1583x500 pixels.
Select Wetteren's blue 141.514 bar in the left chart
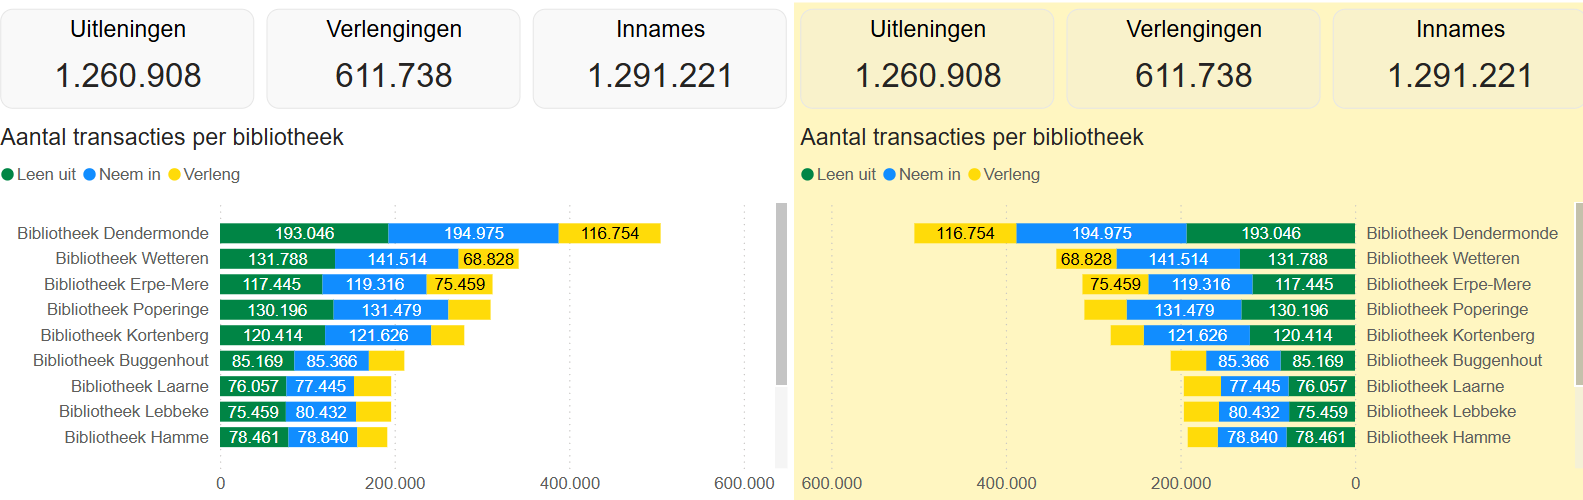click(396, 259)
